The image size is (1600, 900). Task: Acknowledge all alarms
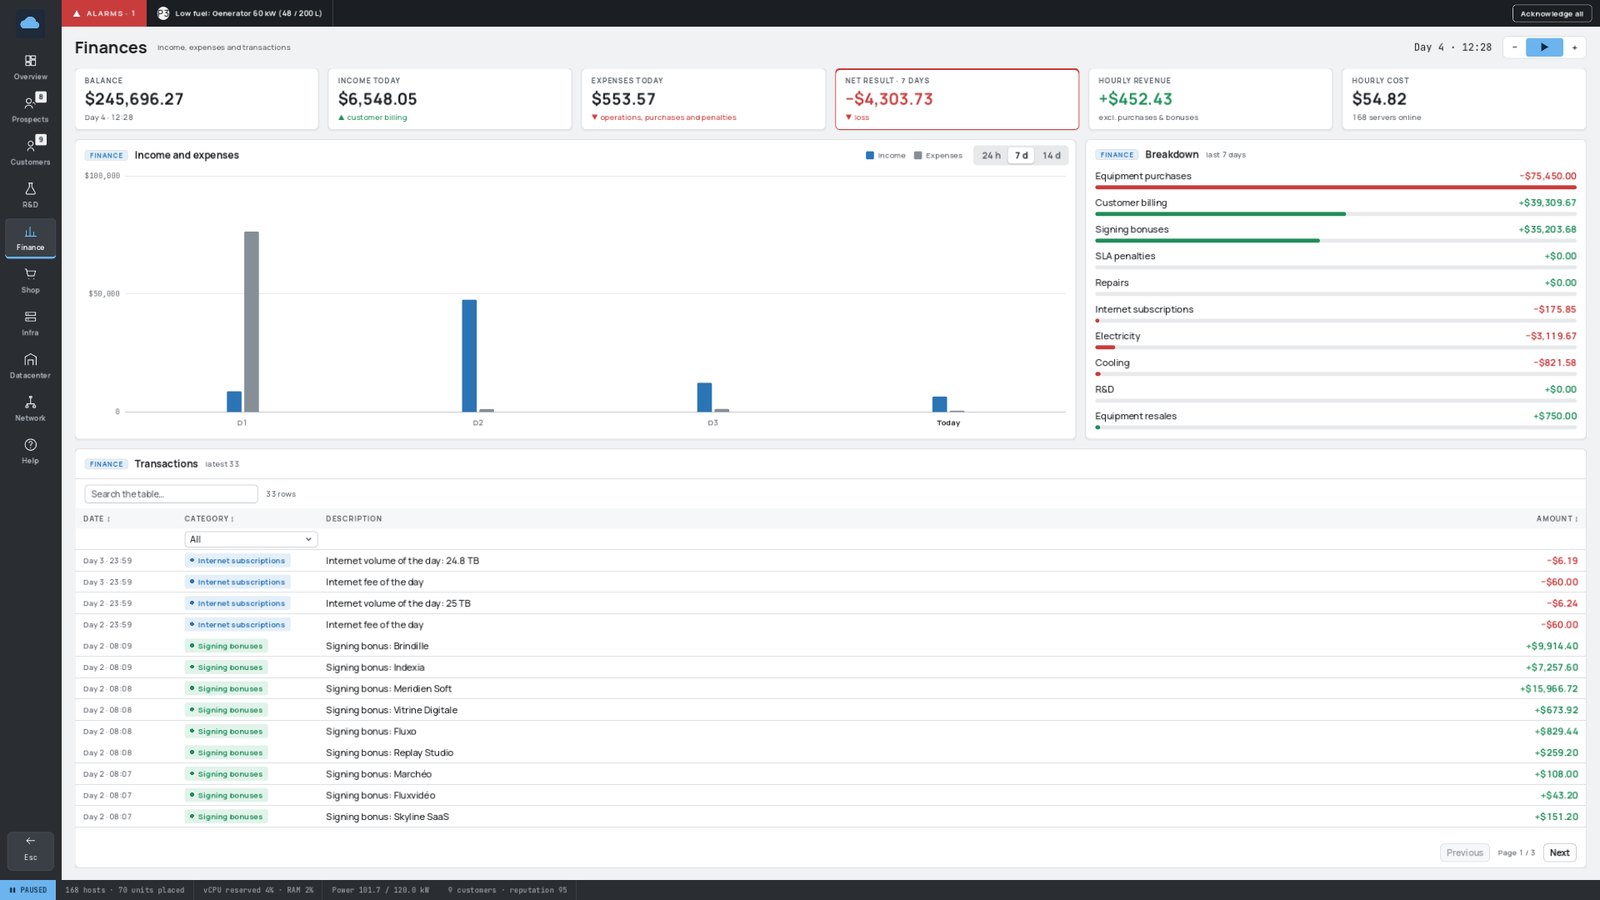(1551, 13)
